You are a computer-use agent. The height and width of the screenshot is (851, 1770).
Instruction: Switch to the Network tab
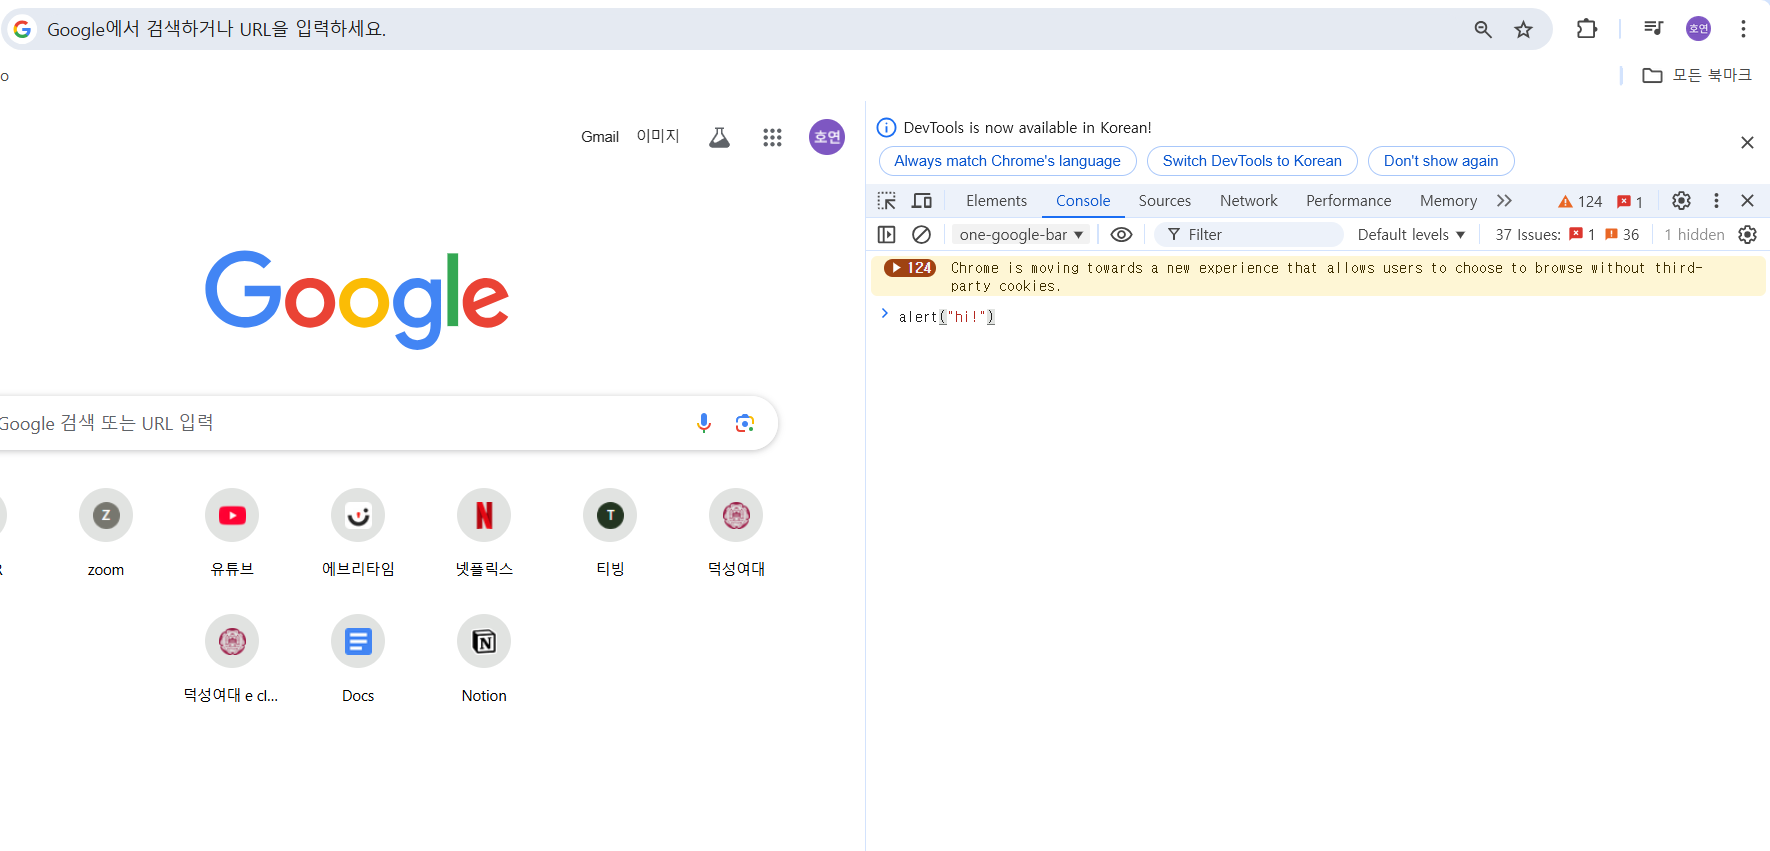[x=1249, y=201]
